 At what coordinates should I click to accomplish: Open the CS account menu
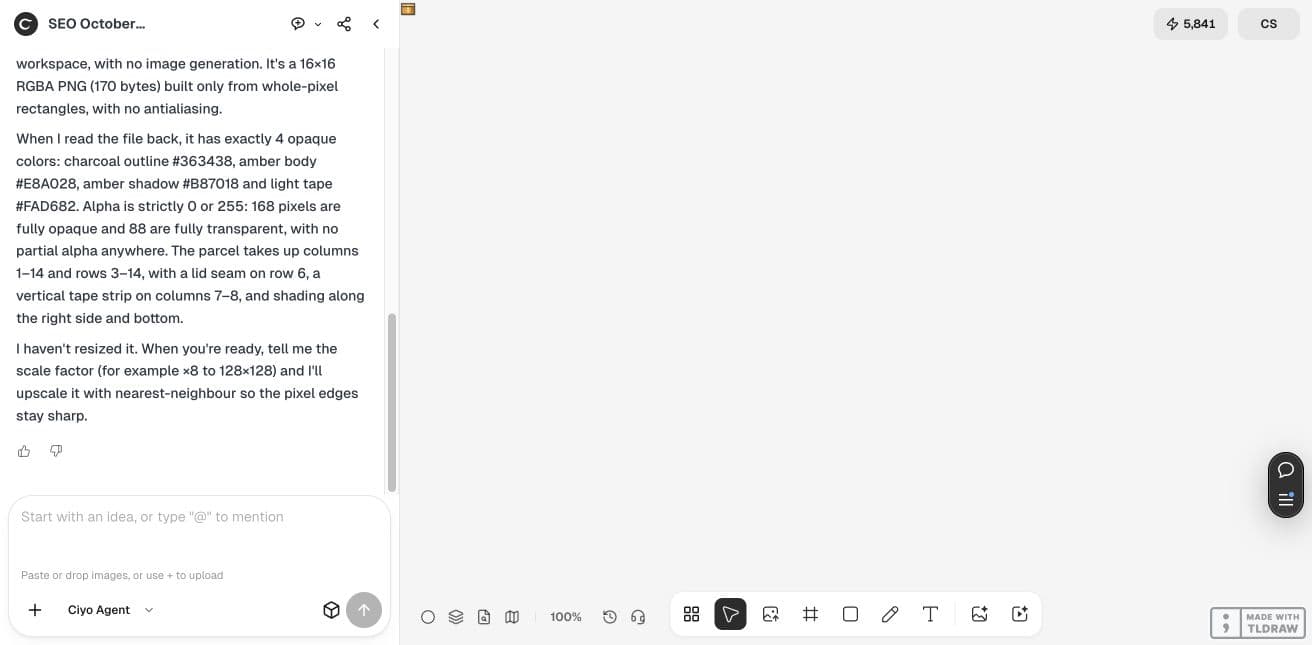coord(1269,24)
